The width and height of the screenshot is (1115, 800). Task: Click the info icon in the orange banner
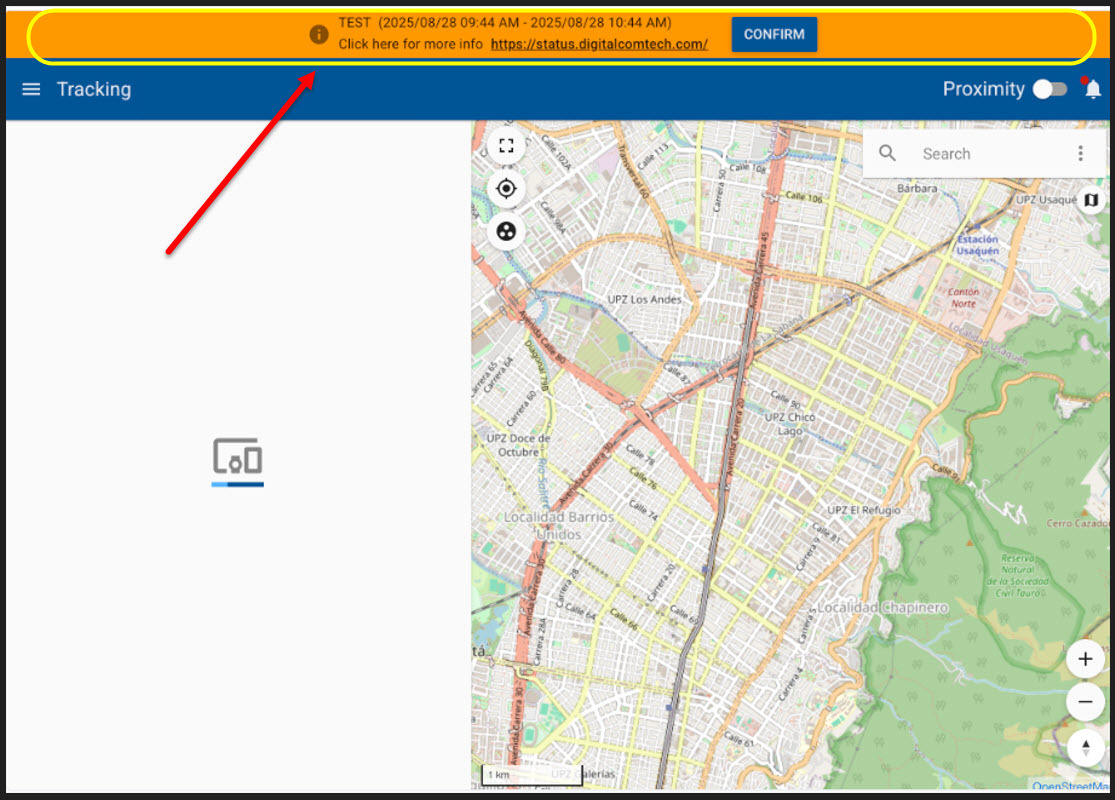click(319, 34)
